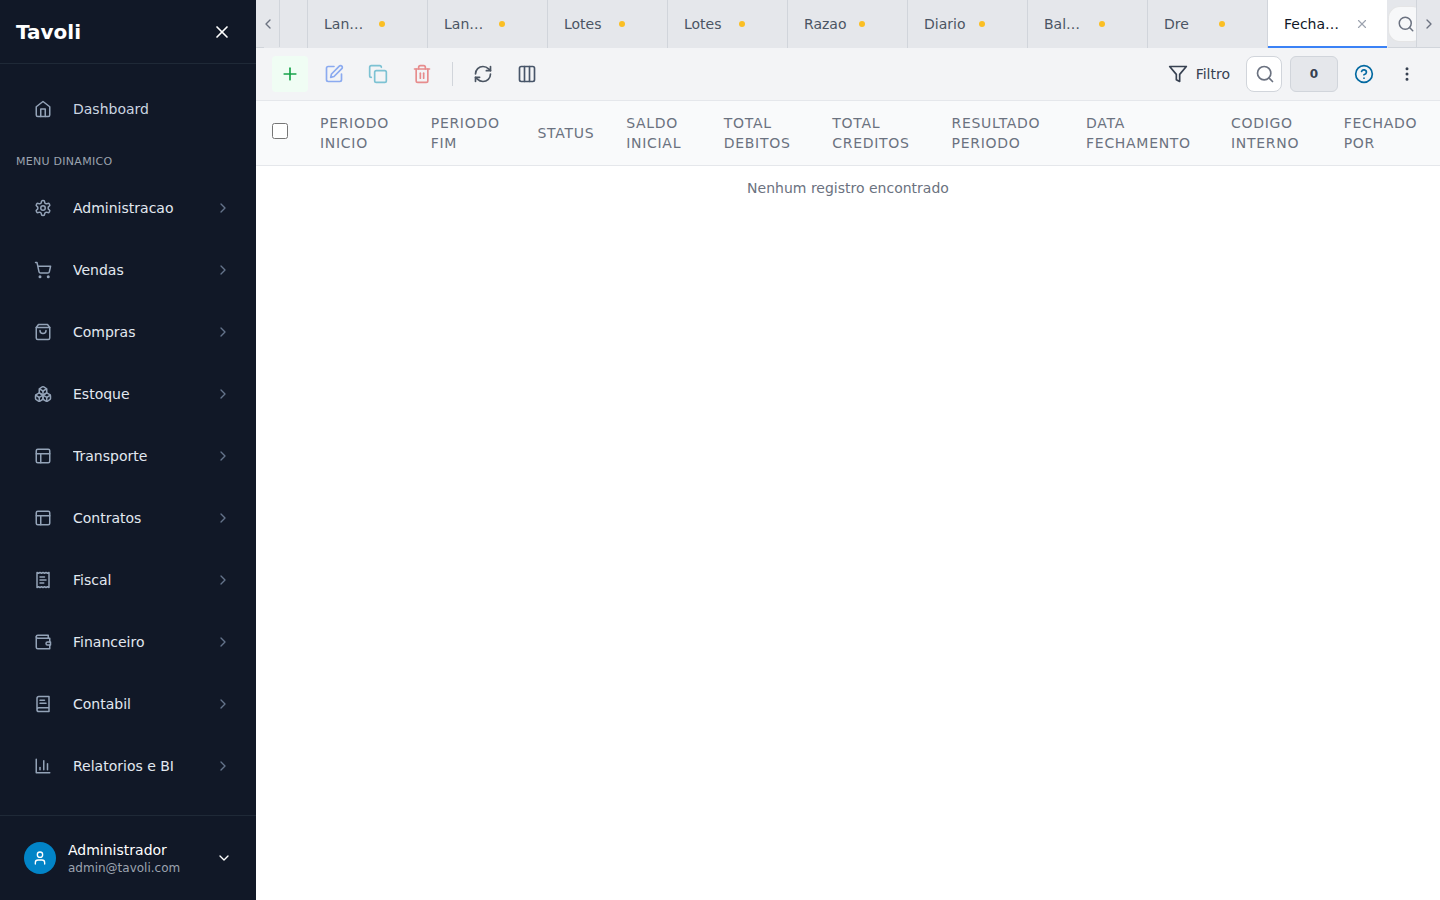The width and height of the screenshot is (1440, 900).
Task: Open tab search magnifier in tab bar
Action: click(1405, 24)
